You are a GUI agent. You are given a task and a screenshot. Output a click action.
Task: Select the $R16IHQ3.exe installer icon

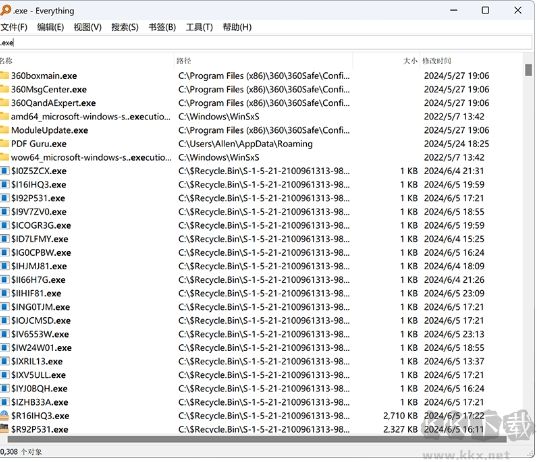(x=4, y=415)
